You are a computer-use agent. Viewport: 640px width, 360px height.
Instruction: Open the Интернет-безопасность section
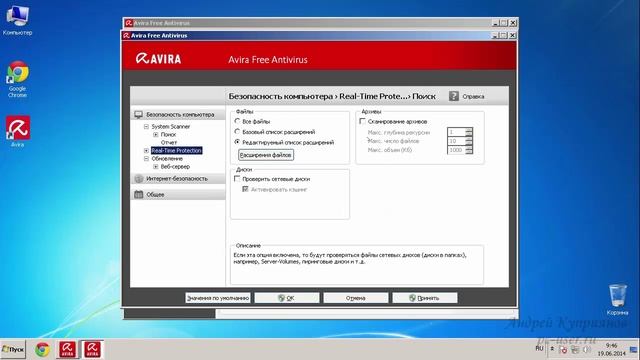178,178
